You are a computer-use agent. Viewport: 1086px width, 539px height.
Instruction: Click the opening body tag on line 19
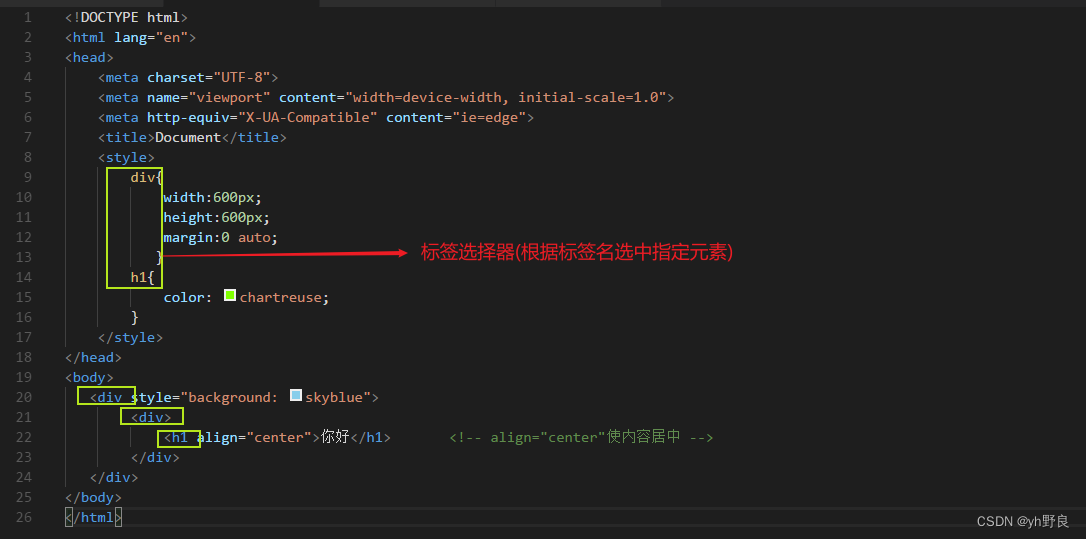click(89, 378)
